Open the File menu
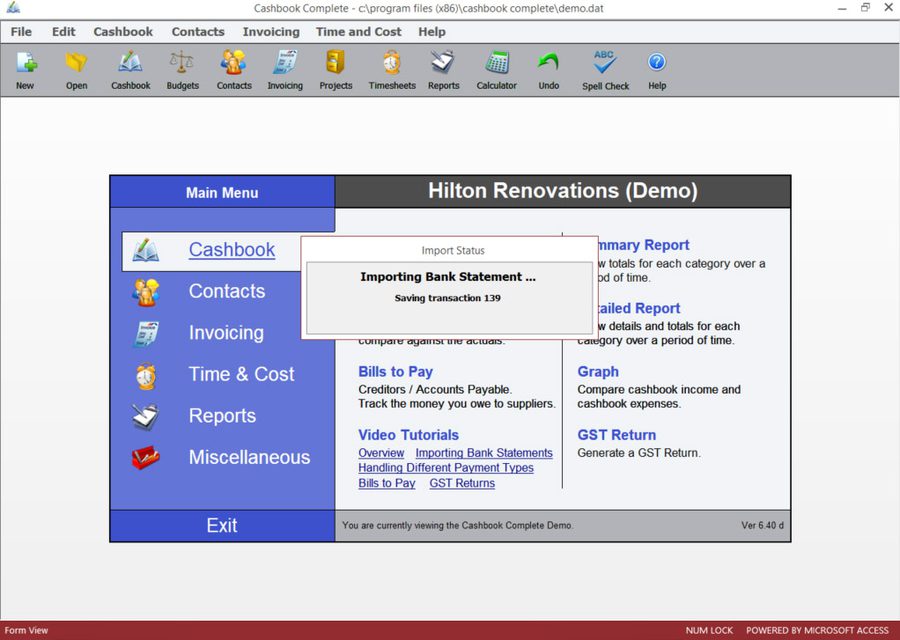 coord(21,32)
